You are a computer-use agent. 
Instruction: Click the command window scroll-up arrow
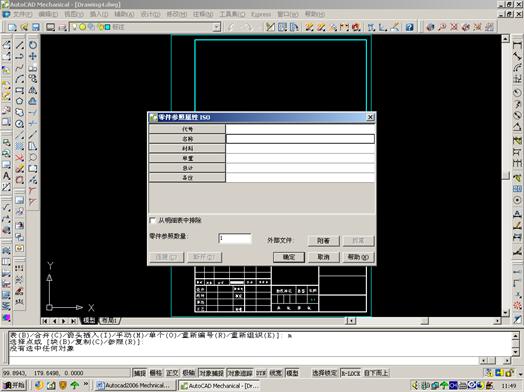point(515,336)
